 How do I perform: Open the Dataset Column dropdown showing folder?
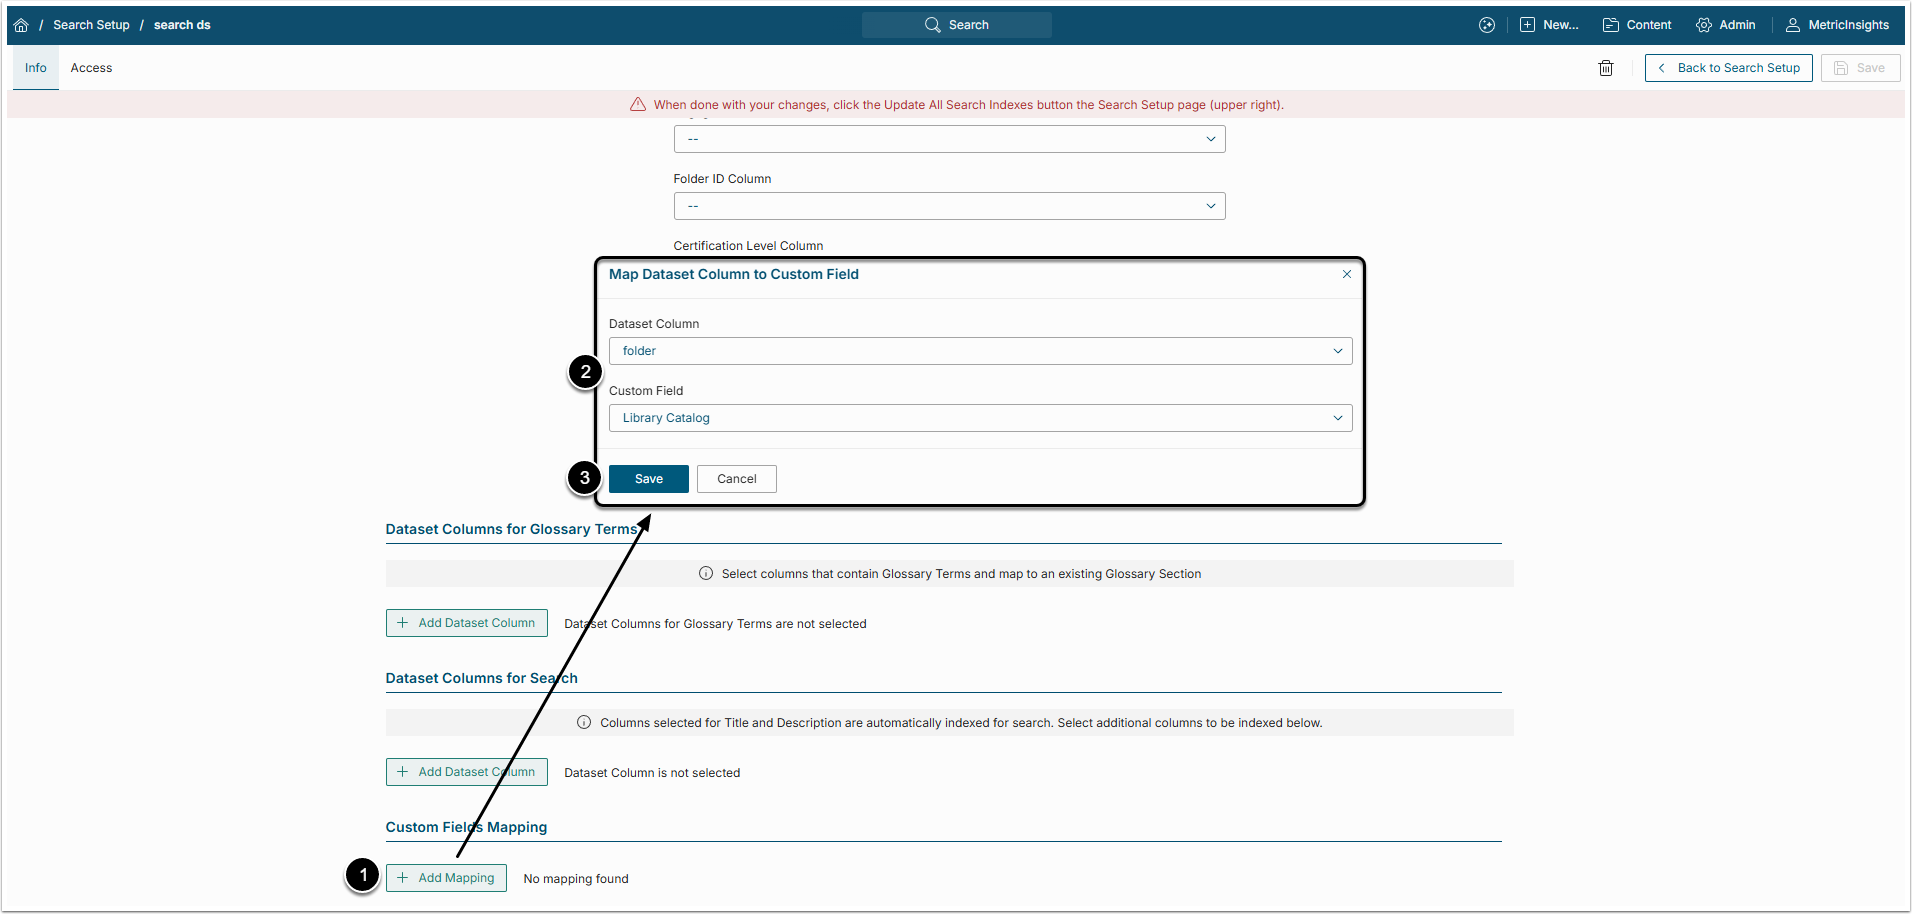980,351
